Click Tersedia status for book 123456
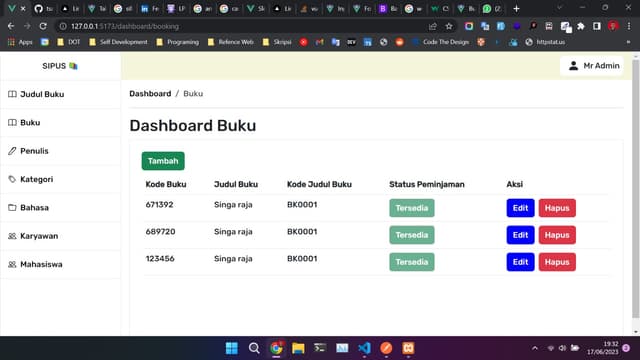 (x=411, y=262)
